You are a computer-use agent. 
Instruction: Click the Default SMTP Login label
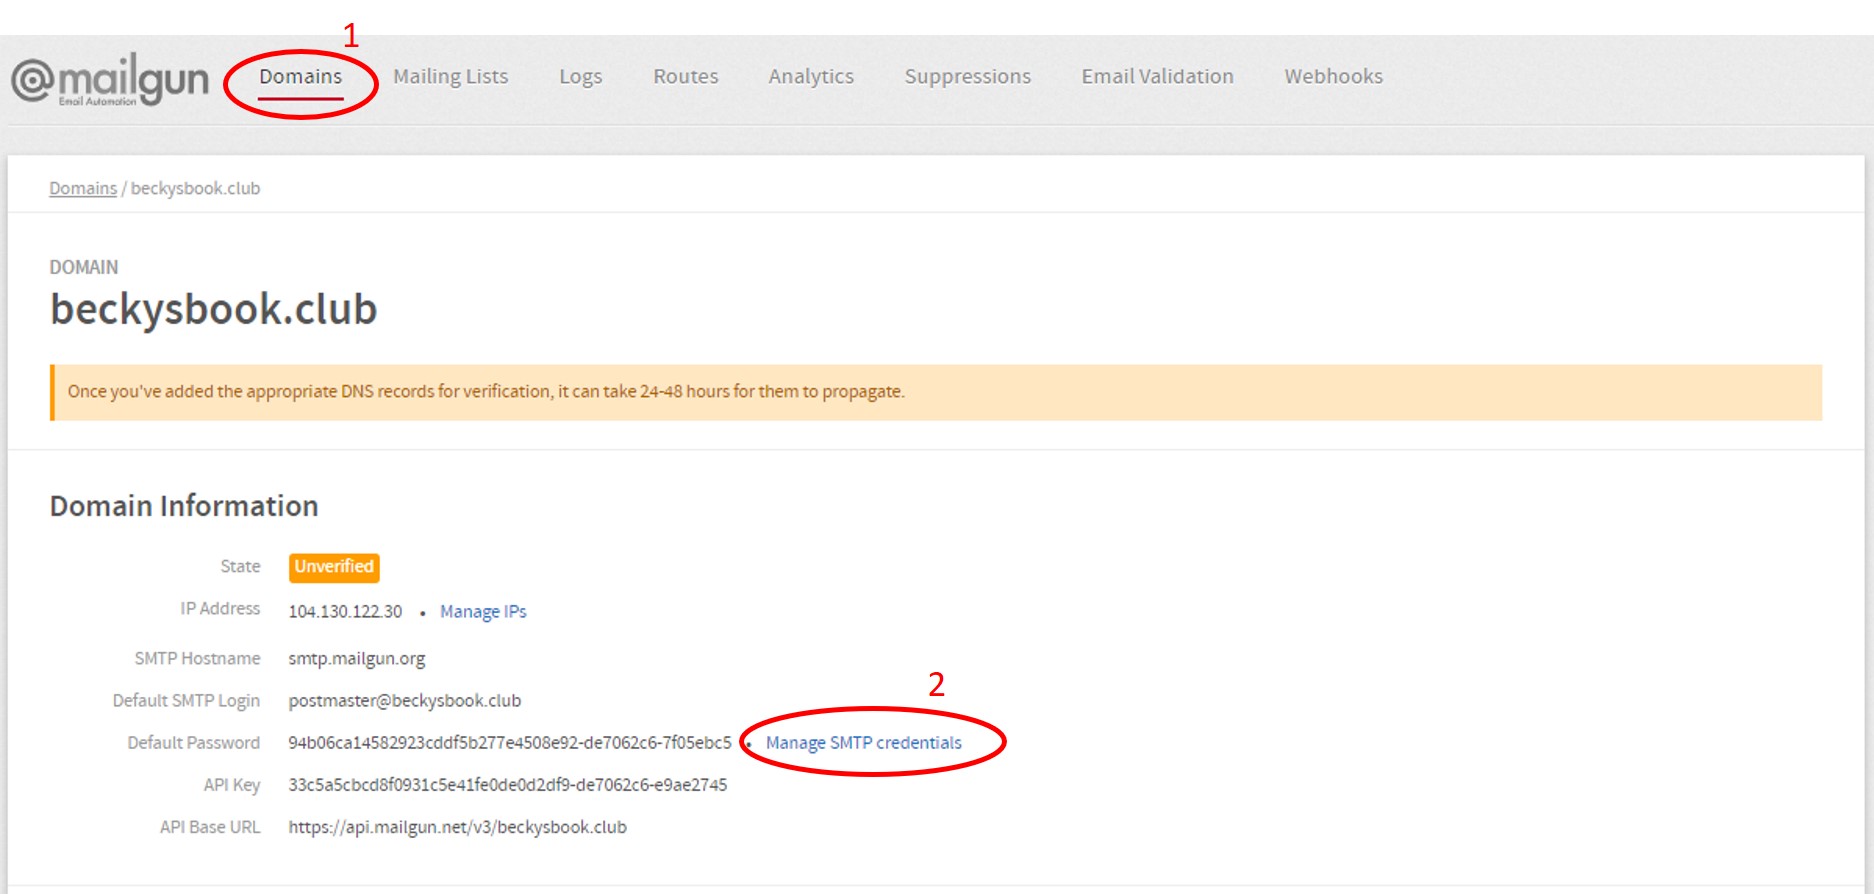186,700
